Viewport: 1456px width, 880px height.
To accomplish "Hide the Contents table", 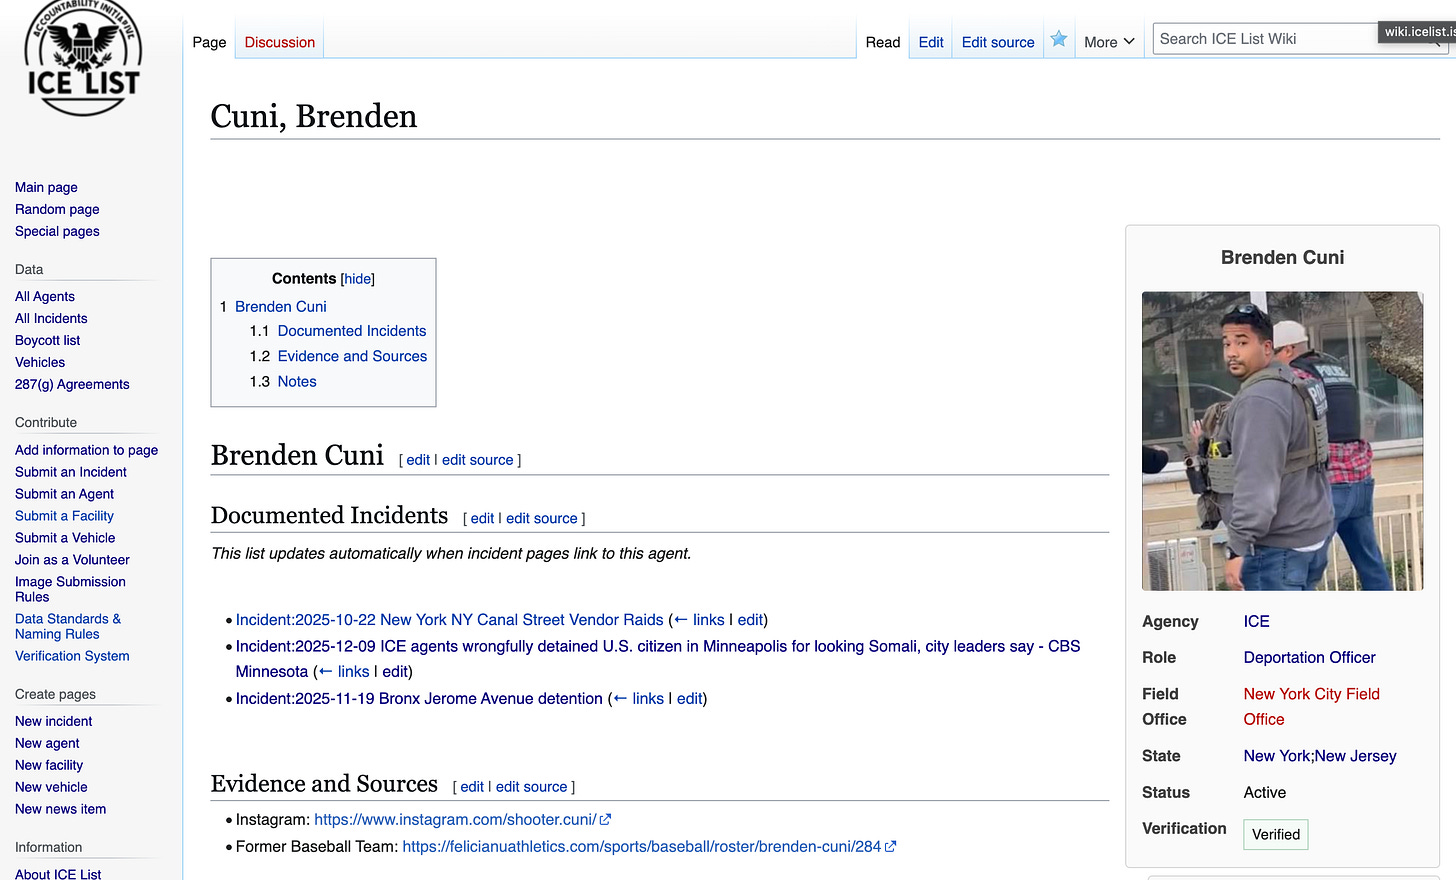I will pyautogui.click(x=358, y=279).
